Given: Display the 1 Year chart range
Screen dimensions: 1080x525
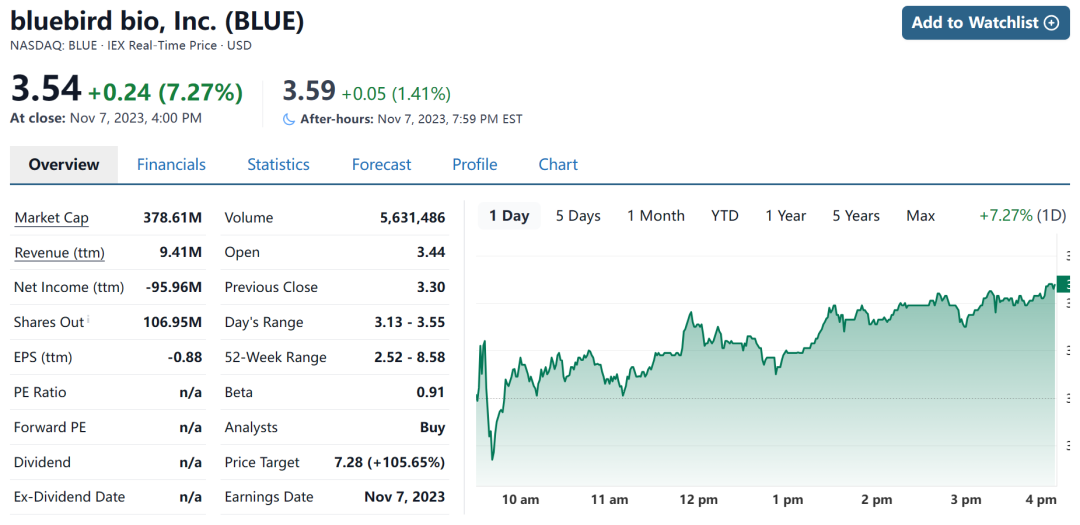Looking at the screenshot, I should tap(786, 216).
